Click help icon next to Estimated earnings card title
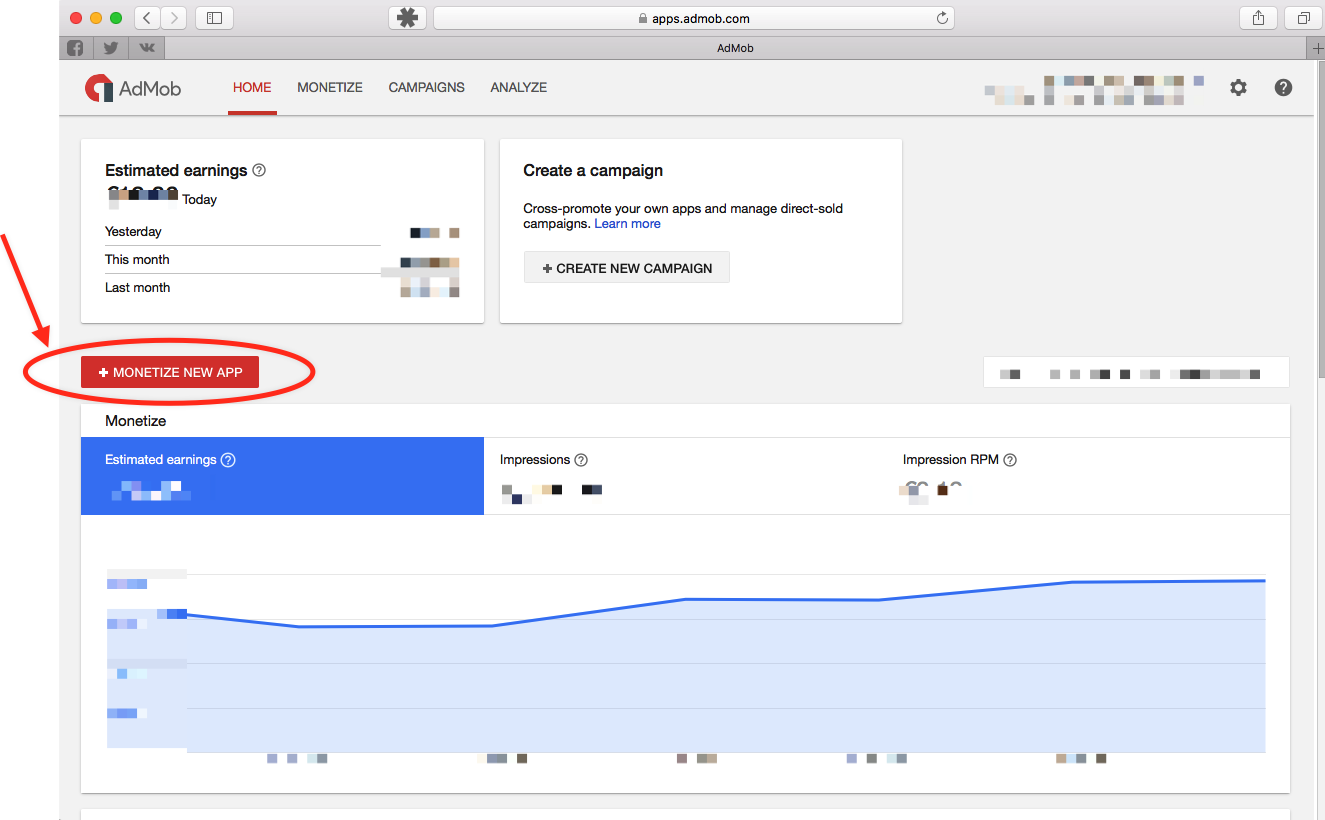Image resolution: width=1325 pixels, height=820 pixels. tap(259, 170)
